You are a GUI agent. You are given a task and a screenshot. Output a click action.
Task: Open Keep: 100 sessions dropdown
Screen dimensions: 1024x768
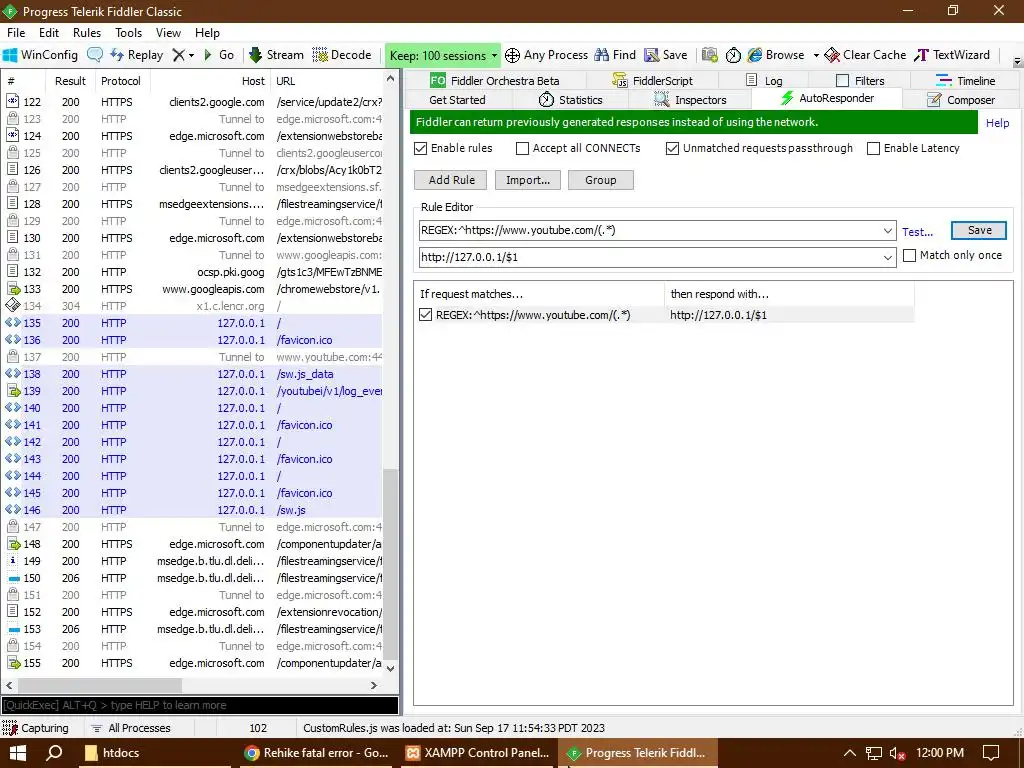444,56
